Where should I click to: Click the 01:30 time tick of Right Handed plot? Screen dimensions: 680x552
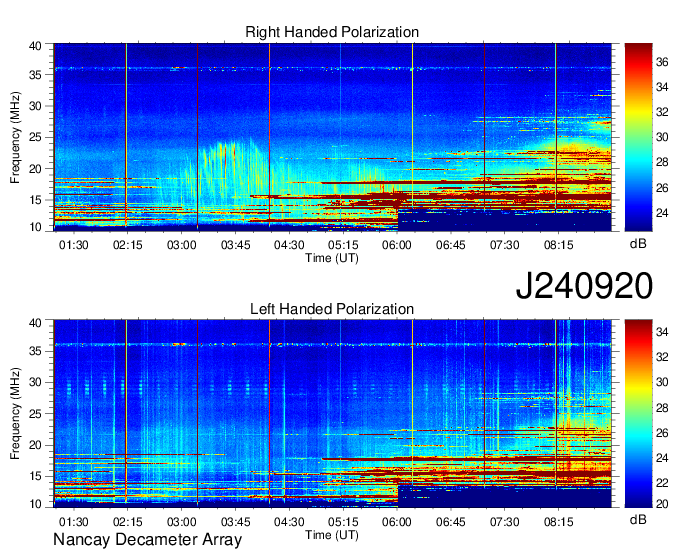(74, 245)
